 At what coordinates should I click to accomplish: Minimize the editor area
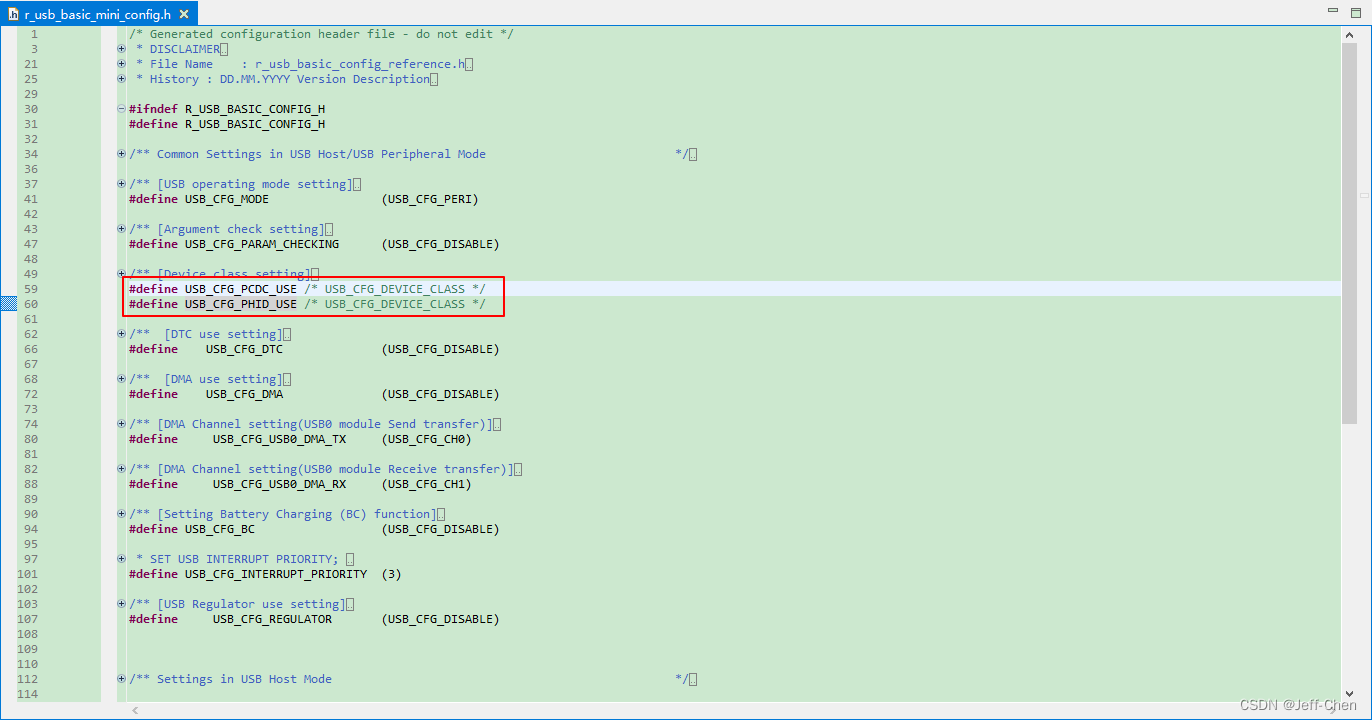[1331, 12]
